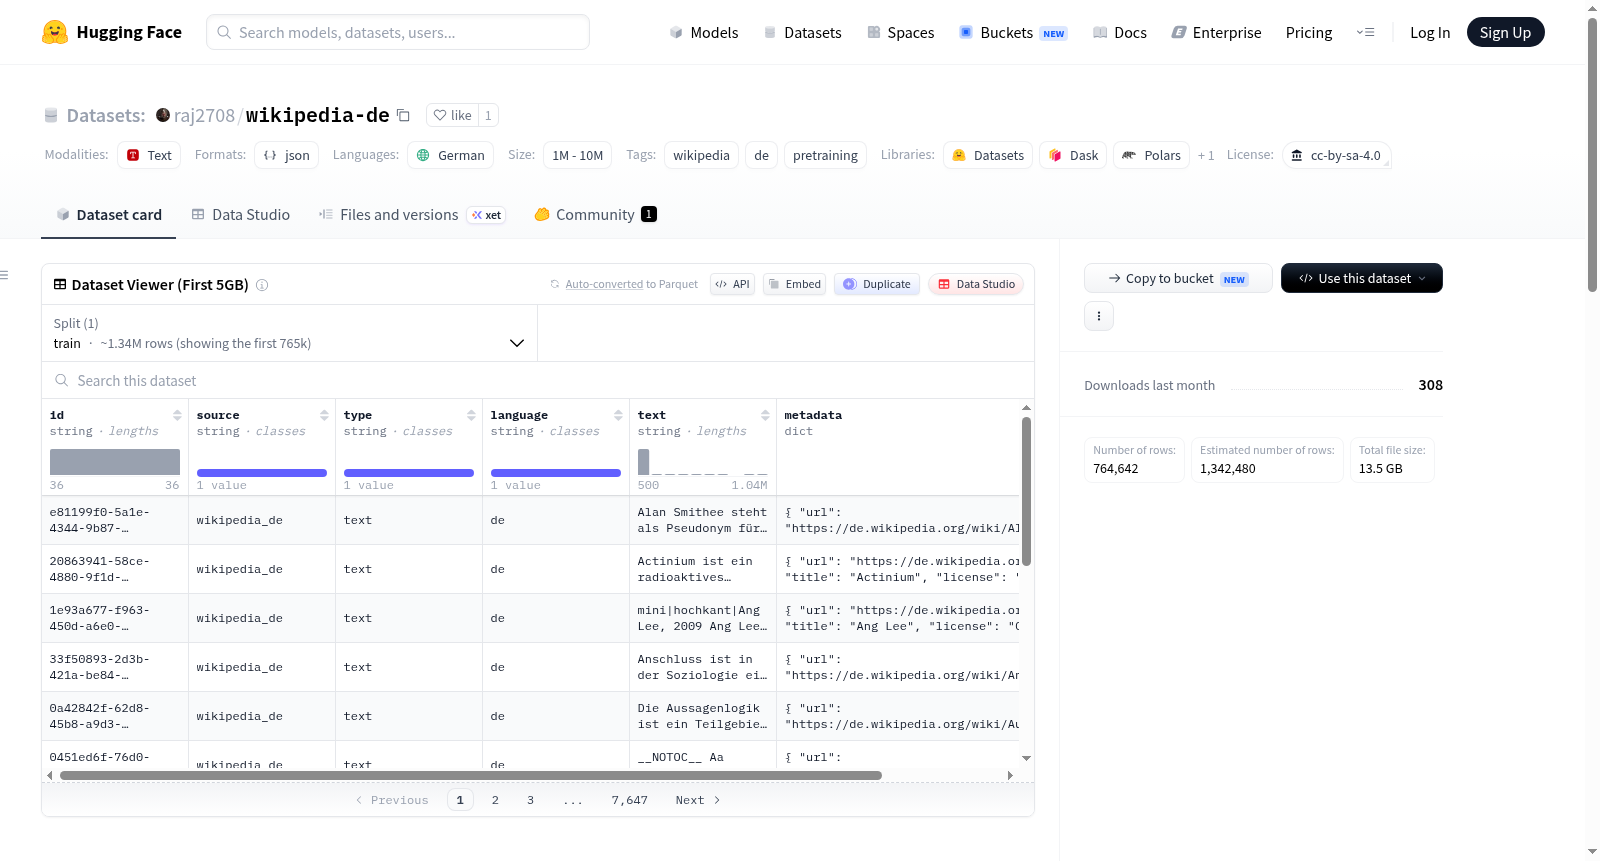Click the table's horizontal scrollbar
The width and height of the screenshot is (1600, 861).
pos(471,775)
